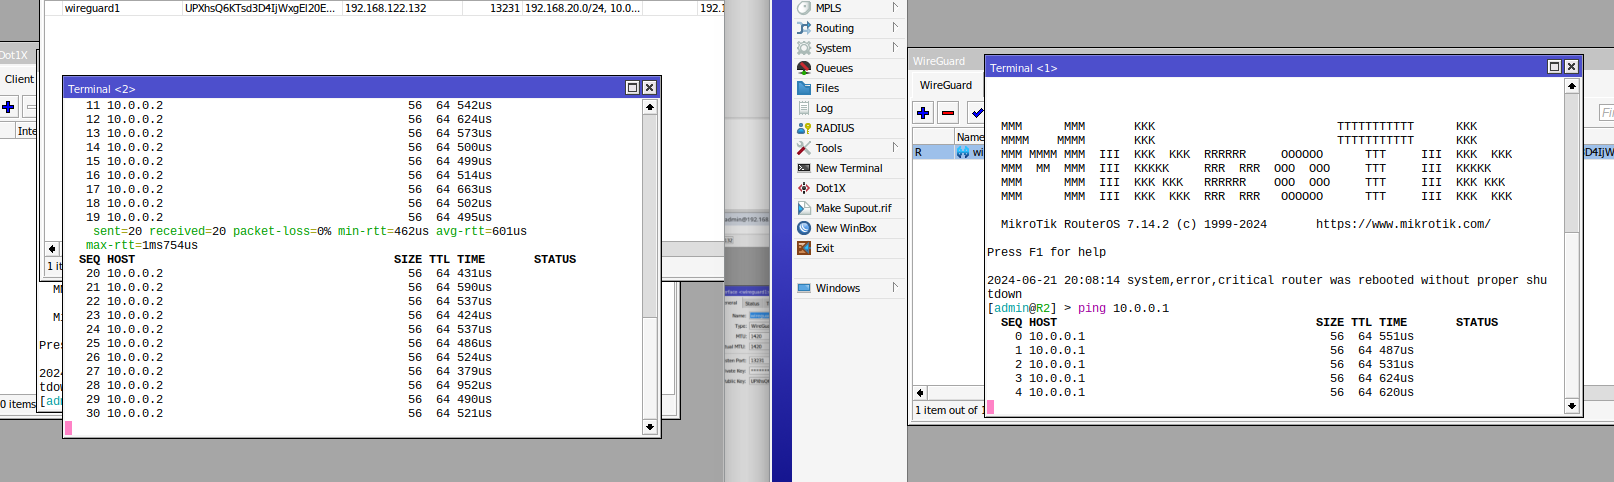
Task: Select the WireGuard tab
Action: (945, 85)
